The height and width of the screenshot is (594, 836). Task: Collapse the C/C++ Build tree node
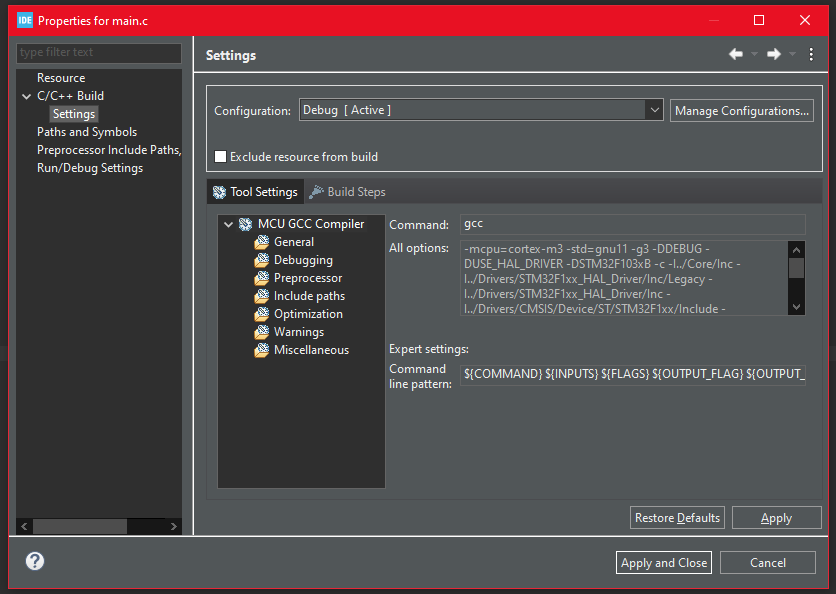pos(26,97)
